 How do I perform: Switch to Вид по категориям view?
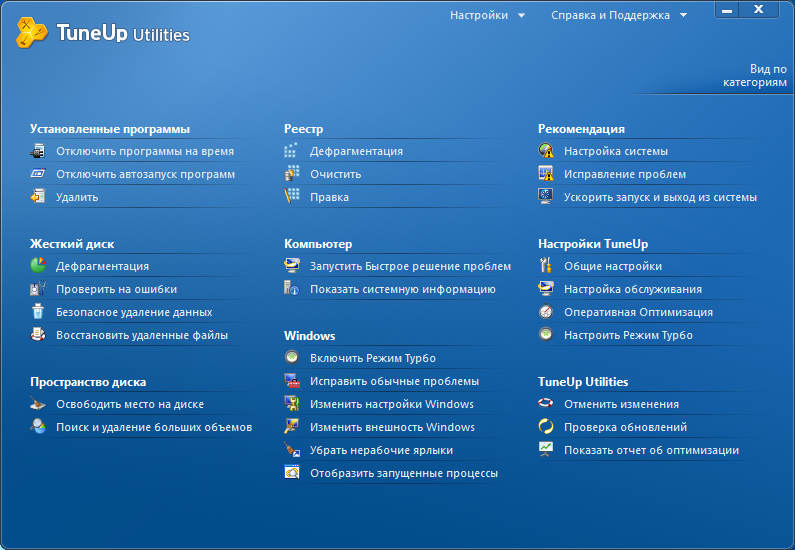click(x=755, y=76)
